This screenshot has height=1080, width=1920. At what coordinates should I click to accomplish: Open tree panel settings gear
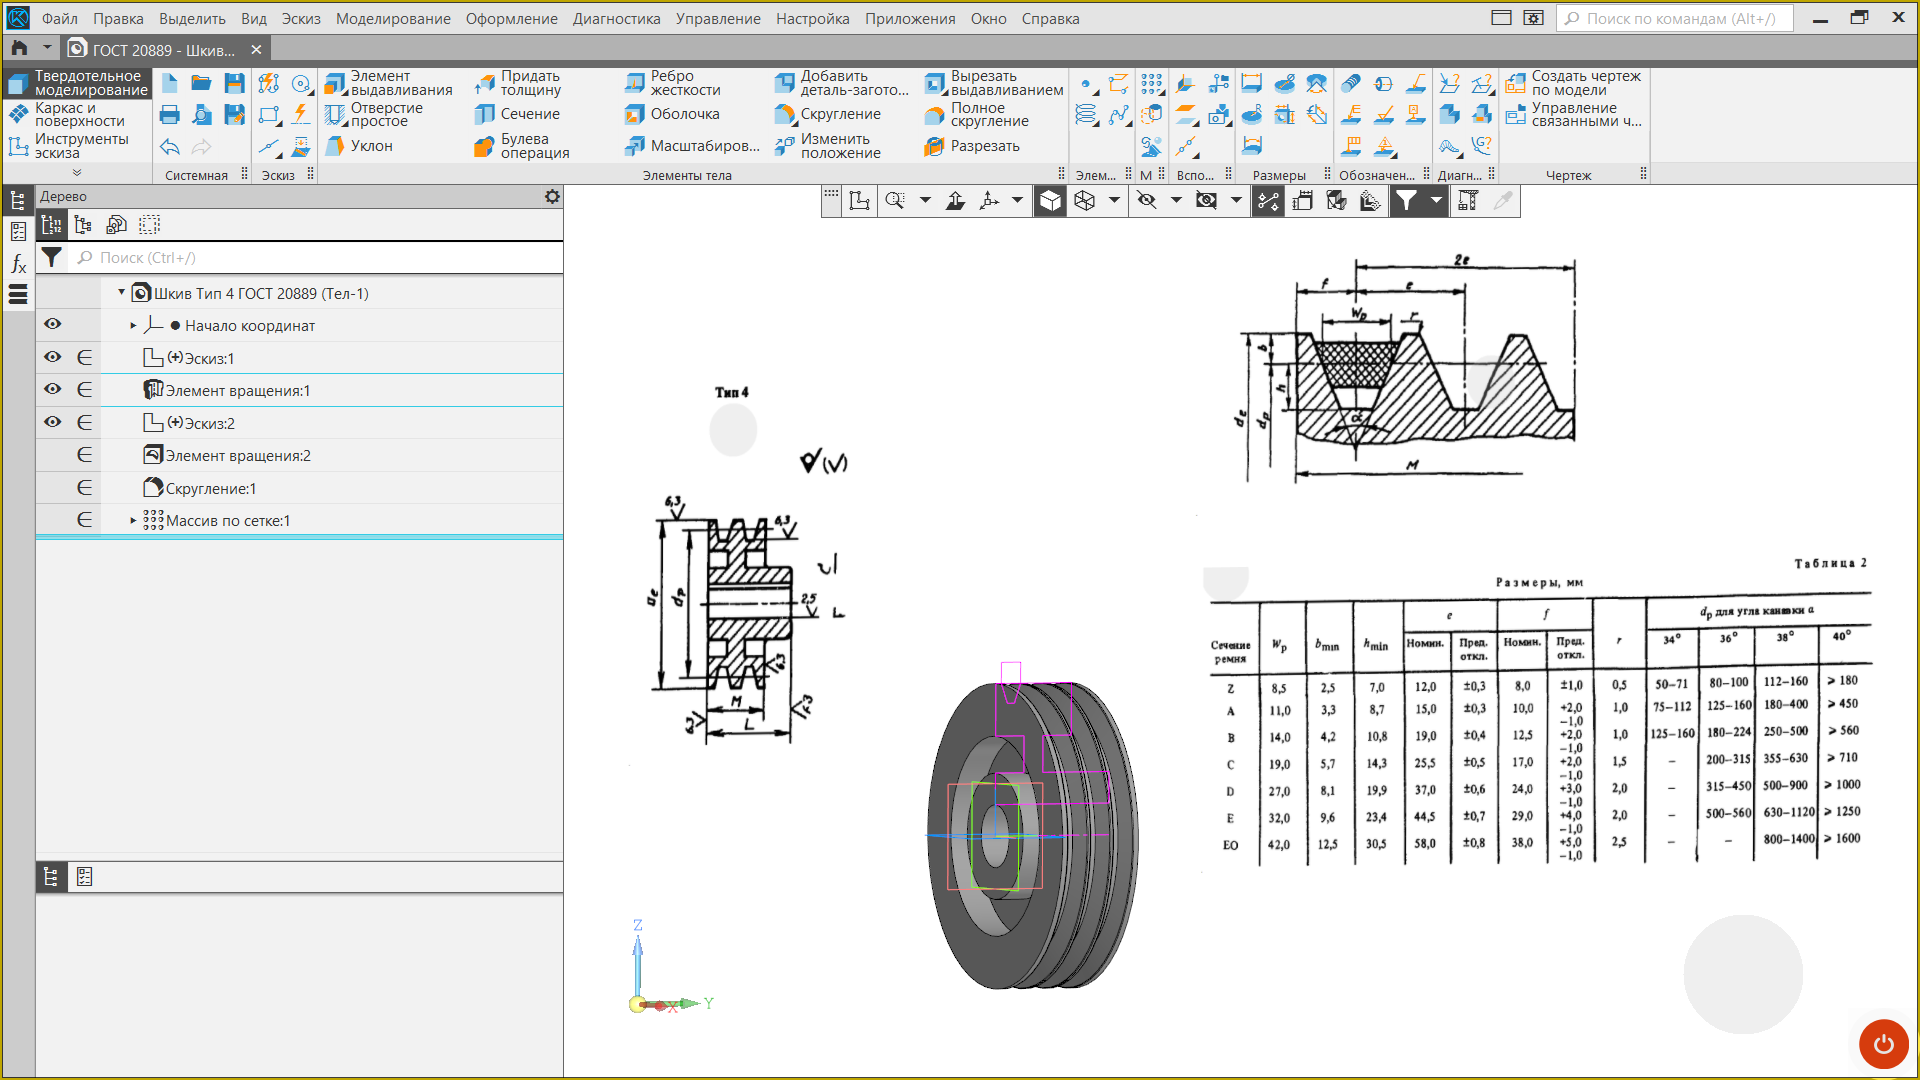coord(552,197)
